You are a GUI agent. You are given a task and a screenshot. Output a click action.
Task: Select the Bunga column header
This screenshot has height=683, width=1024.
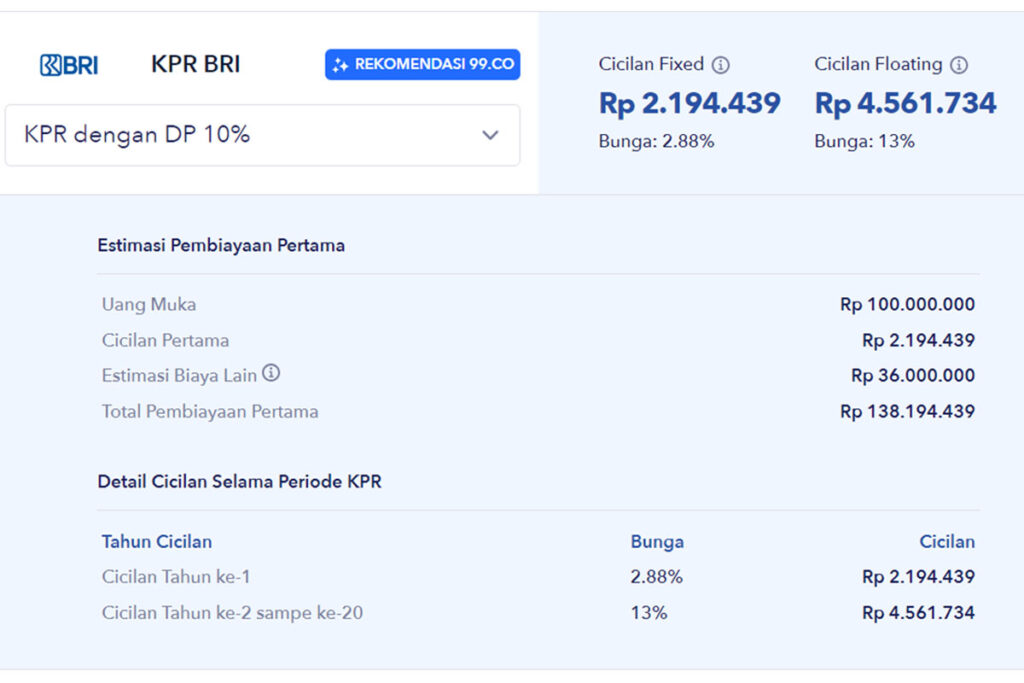(657, 541)
